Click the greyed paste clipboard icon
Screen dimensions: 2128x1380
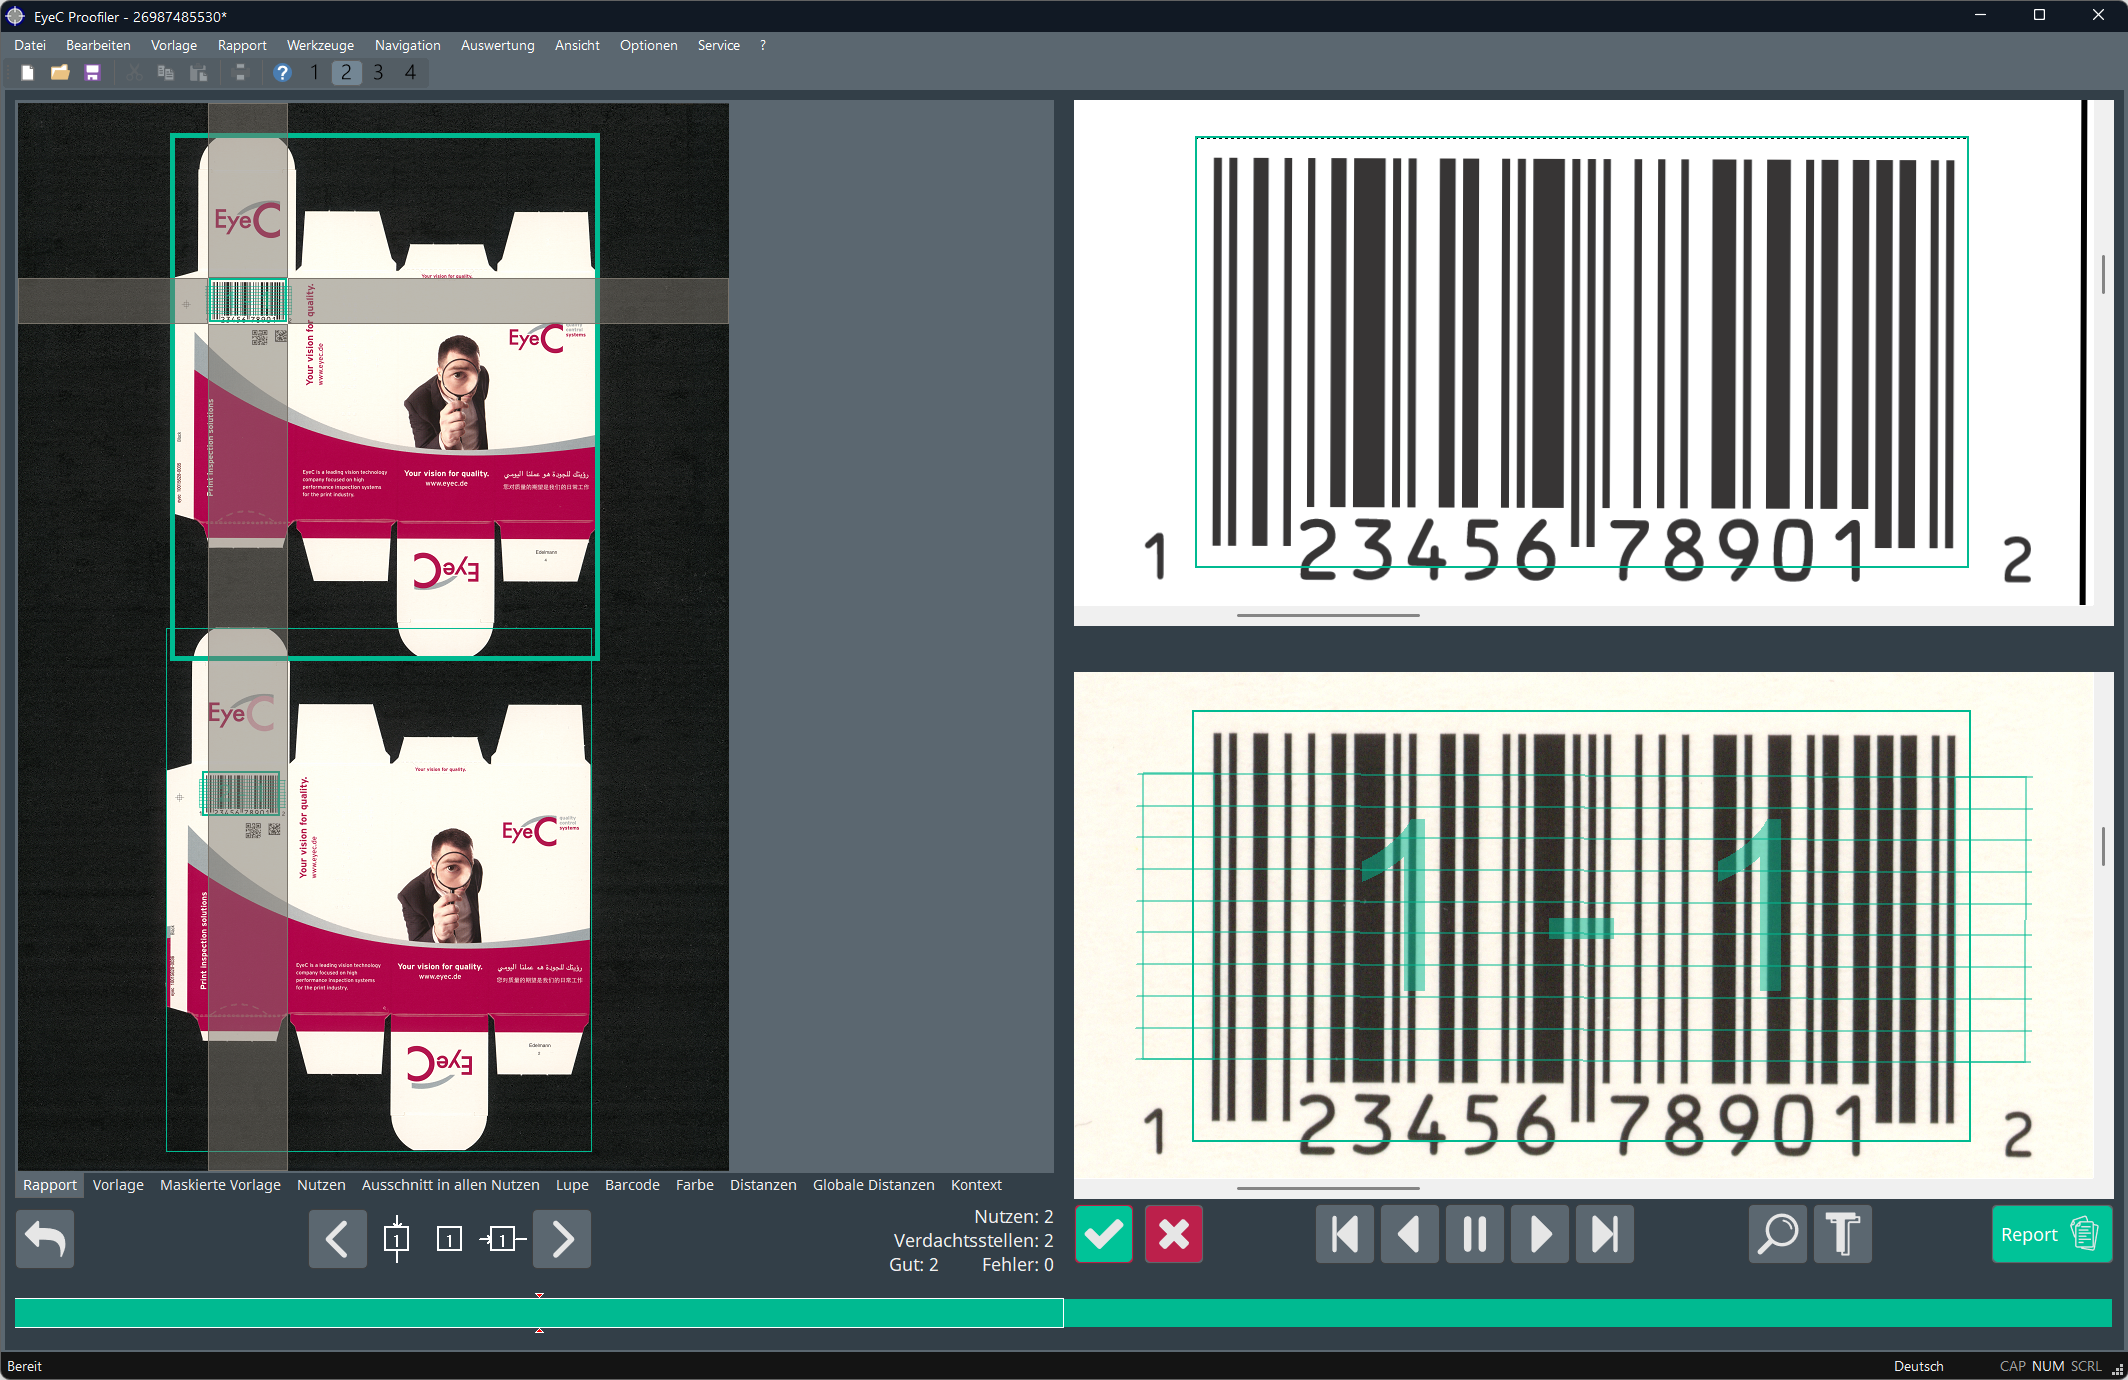(x=198, y=73)
